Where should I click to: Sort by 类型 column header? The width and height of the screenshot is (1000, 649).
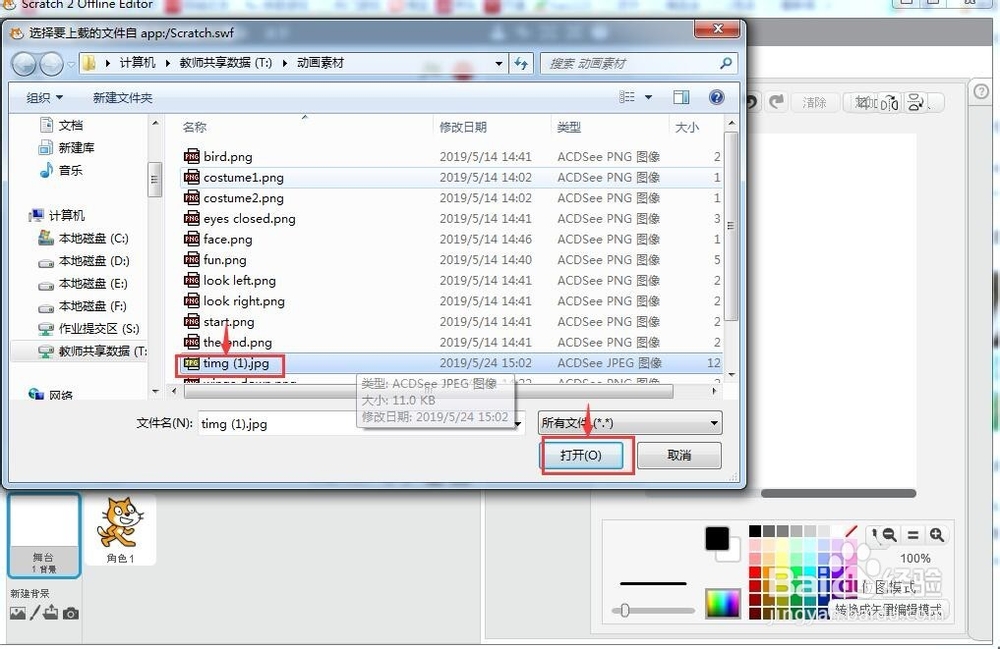click(569, 127)
